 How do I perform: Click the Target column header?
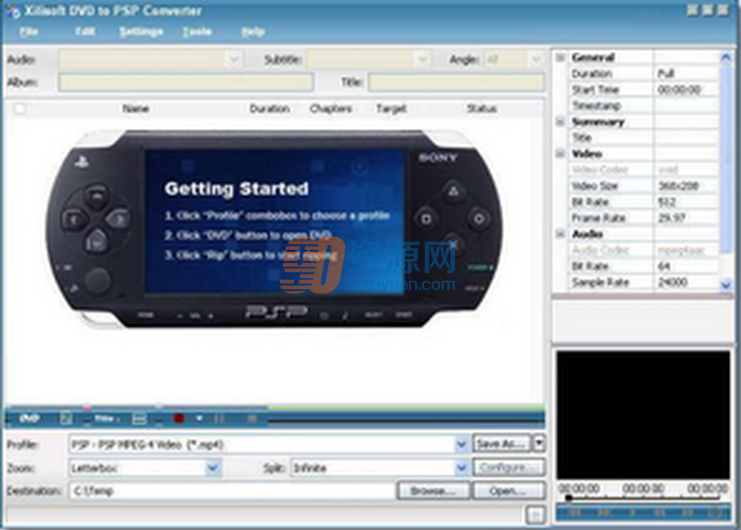click(x=391, y=109)
